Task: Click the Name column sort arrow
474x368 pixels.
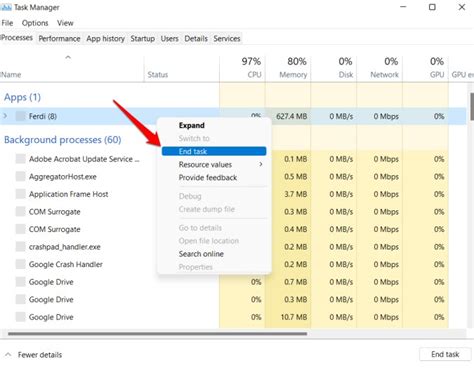Action: coord(68,57)
